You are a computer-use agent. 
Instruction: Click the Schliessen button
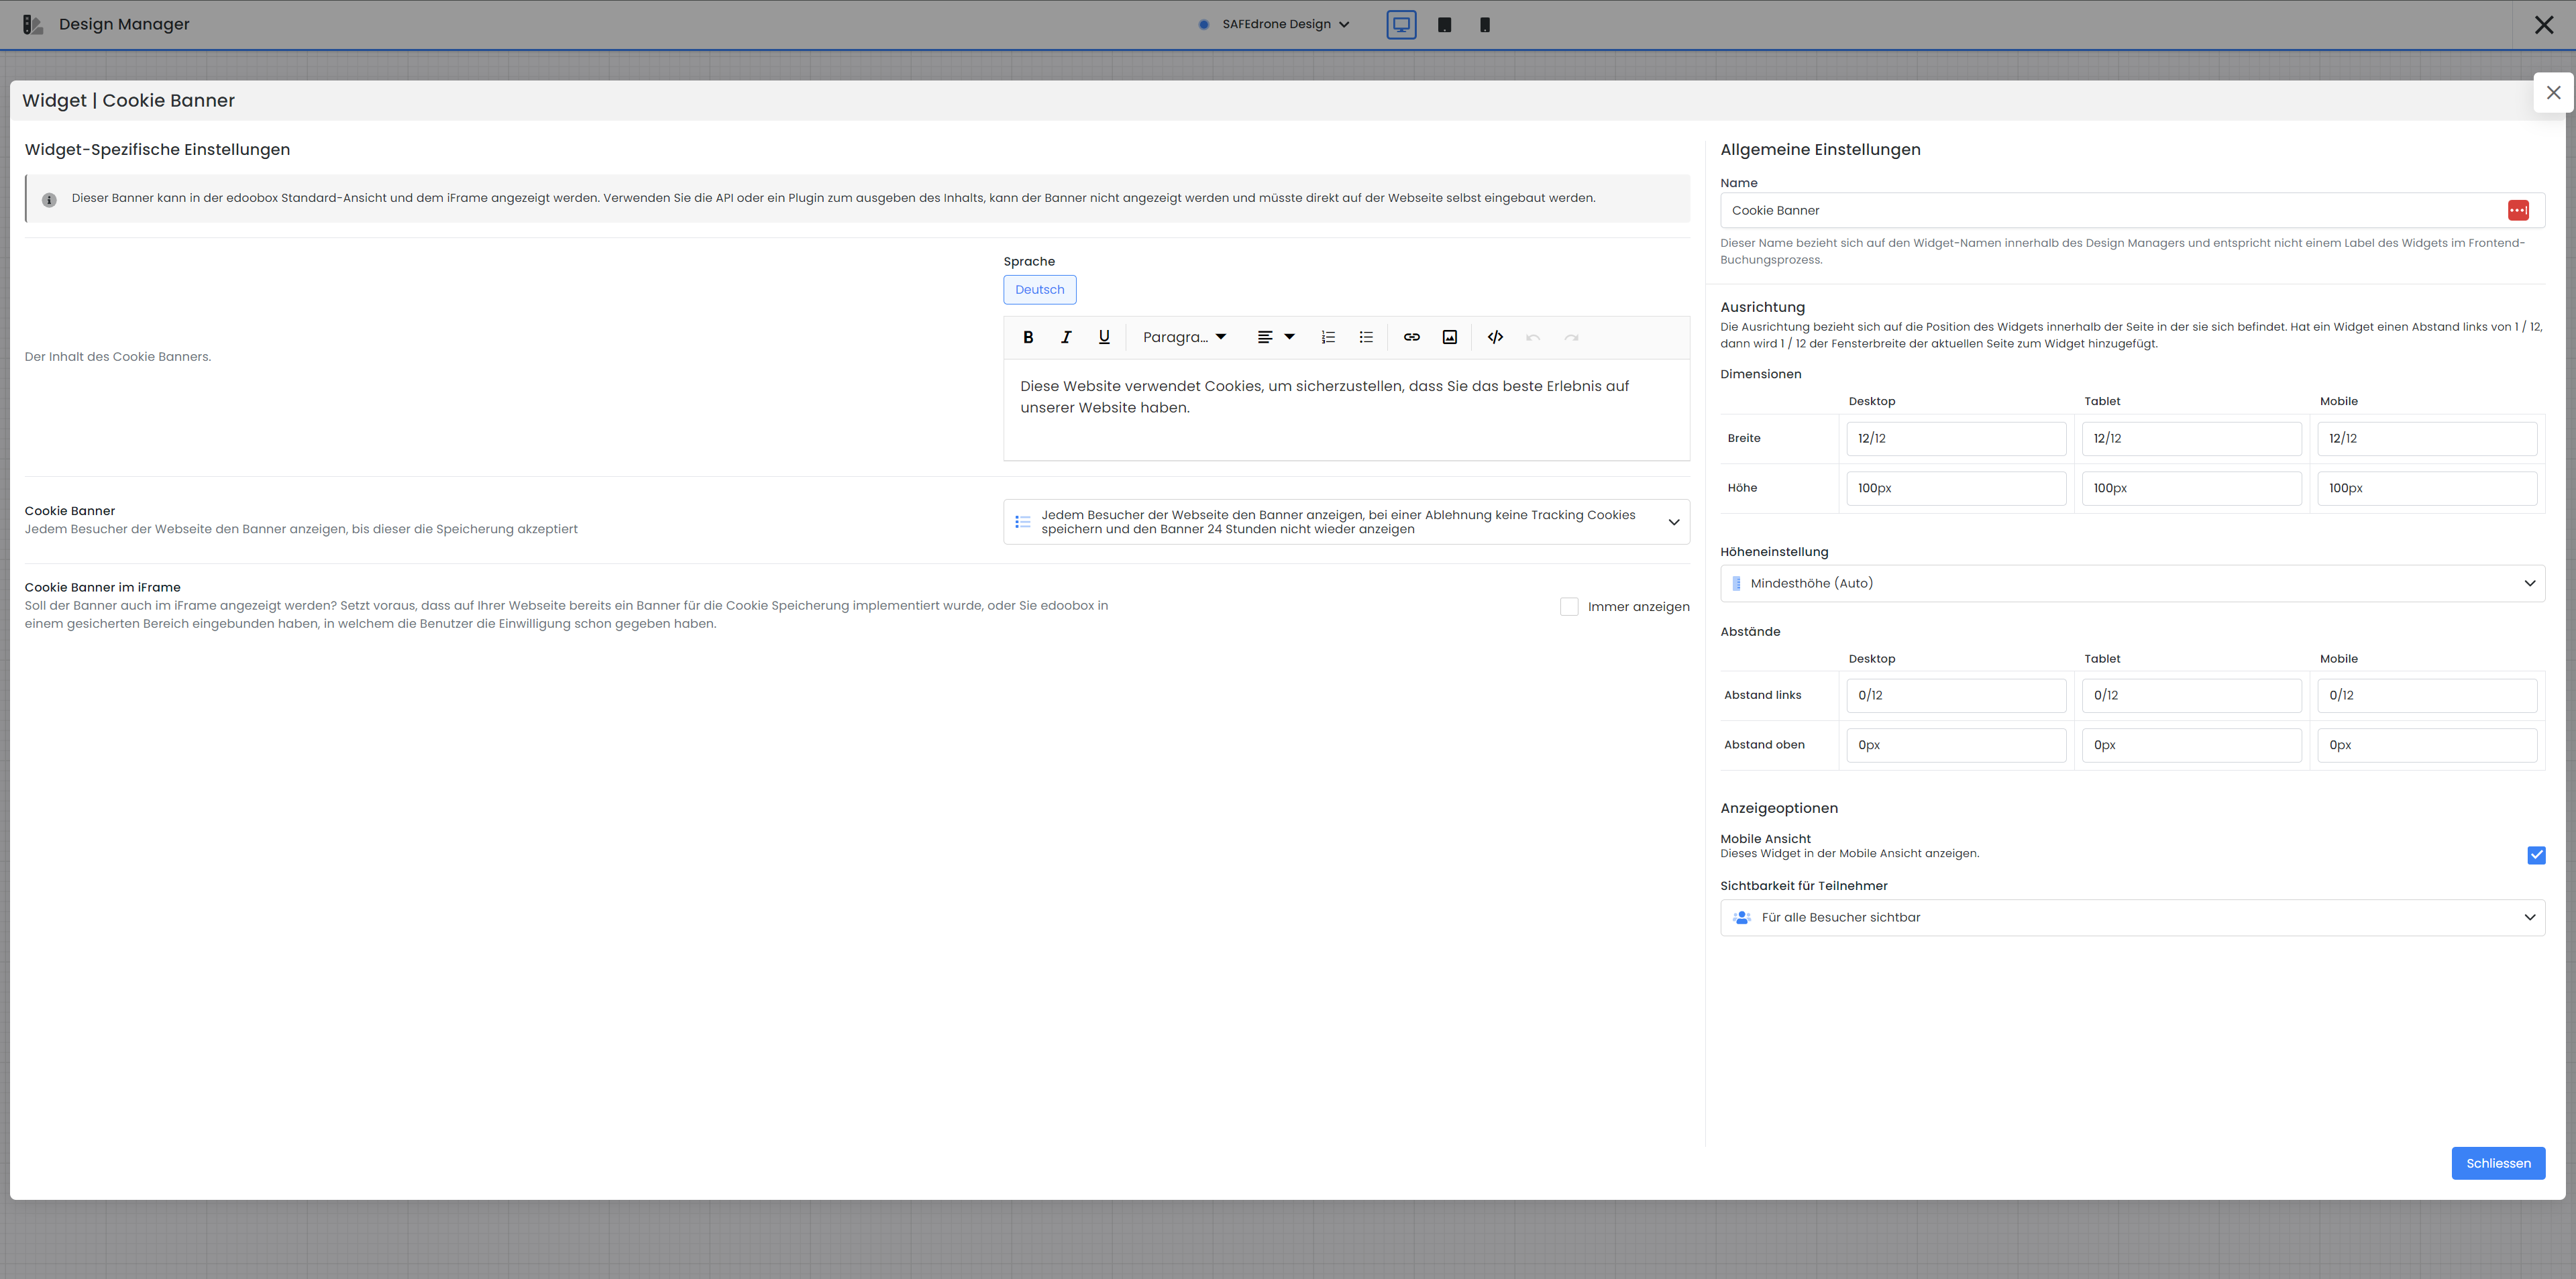click(2497, 1163)
